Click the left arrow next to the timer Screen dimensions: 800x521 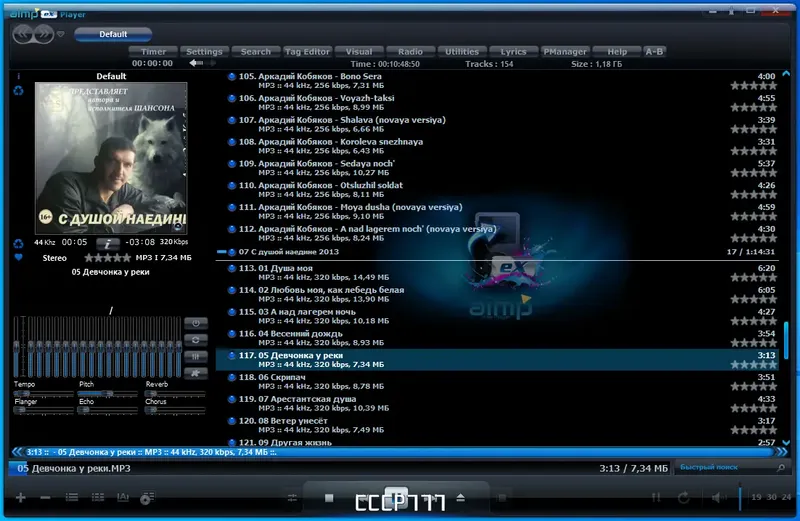[x=196, y=63]
